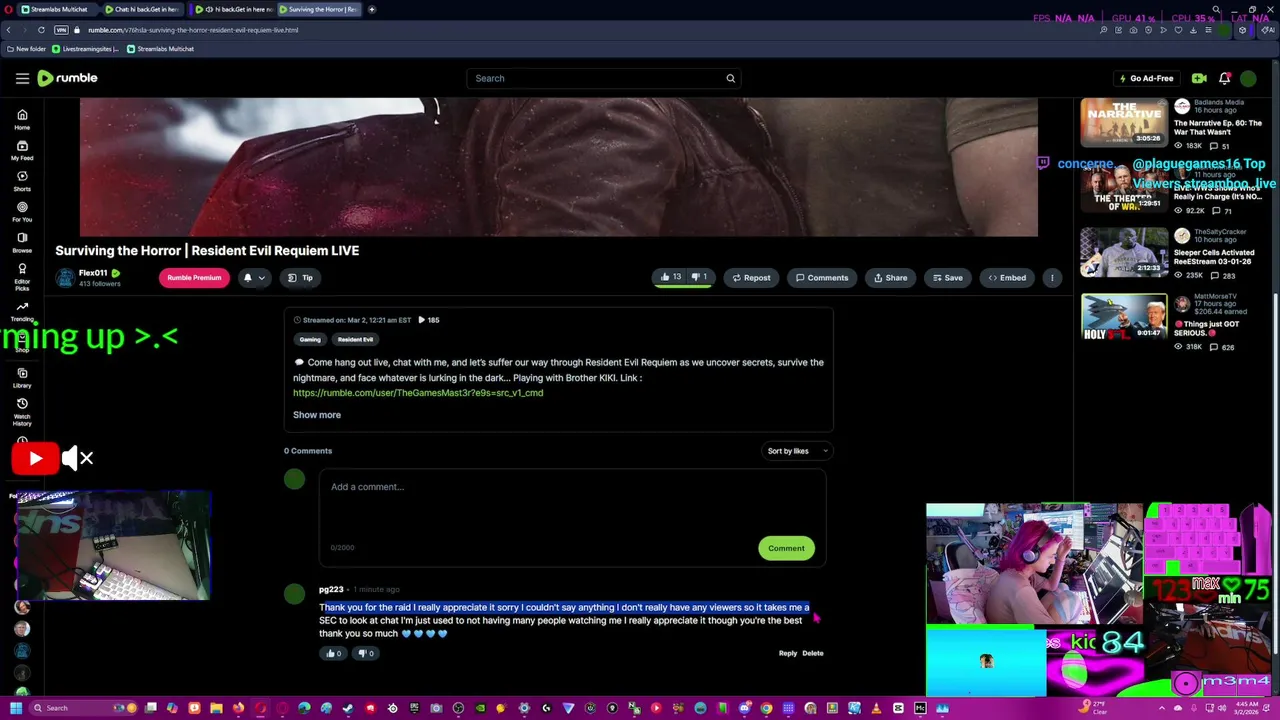Open Watch History in the sidebar
This screenshot has width=1280, height=720.
22,412
